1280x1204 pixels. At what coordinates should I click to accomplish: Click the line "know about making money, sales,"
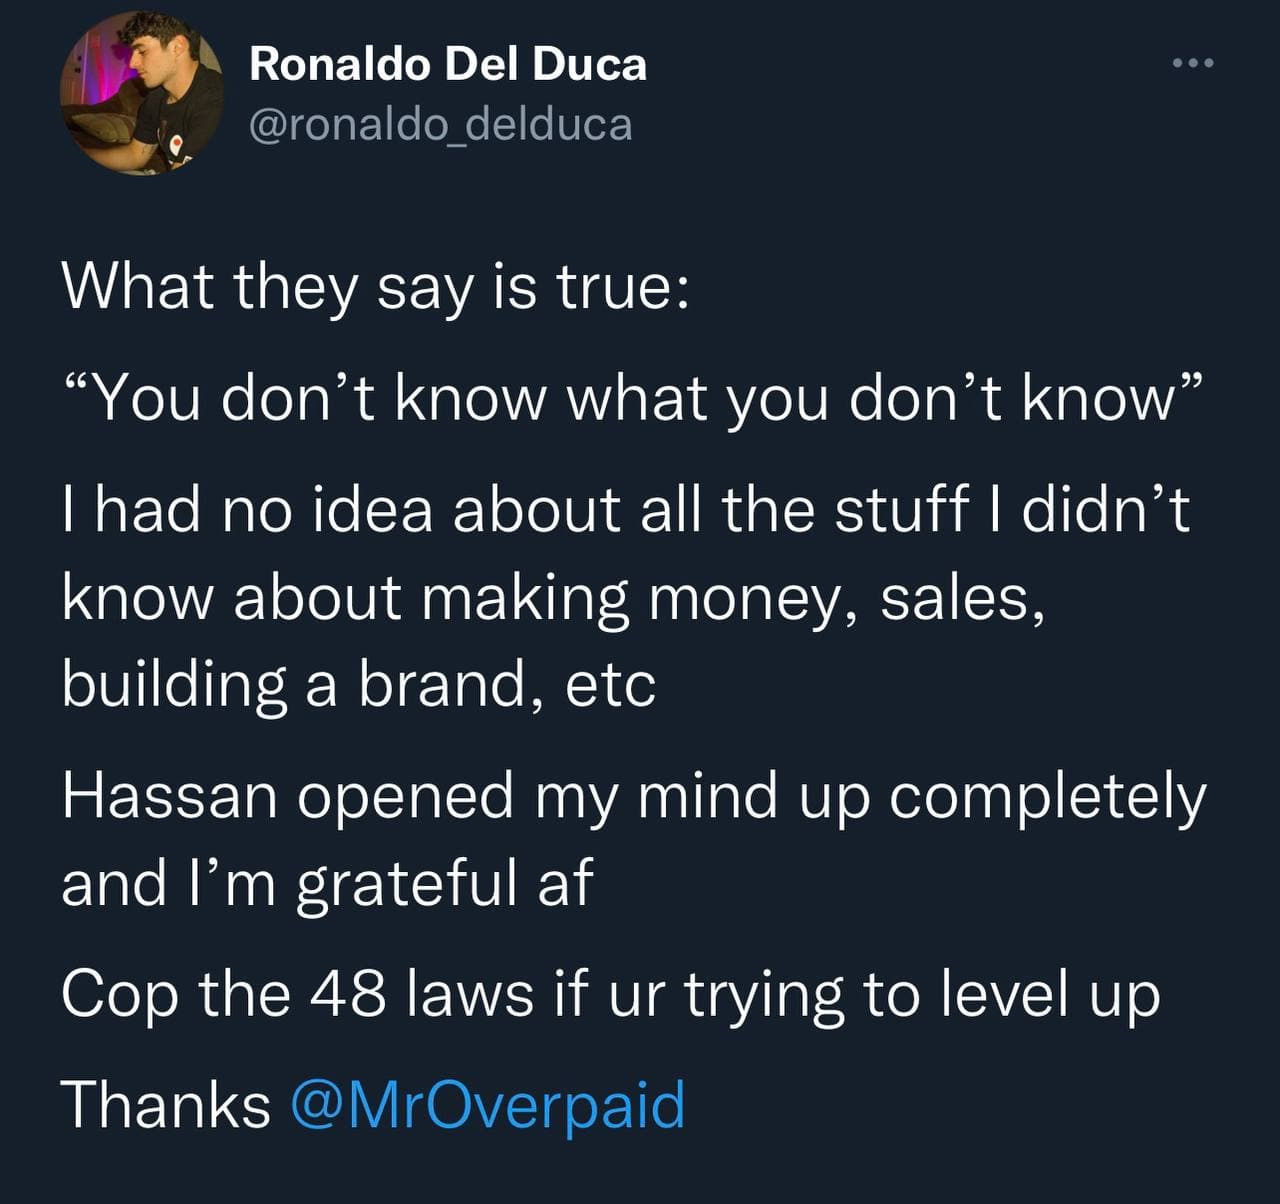coord(554,599)
